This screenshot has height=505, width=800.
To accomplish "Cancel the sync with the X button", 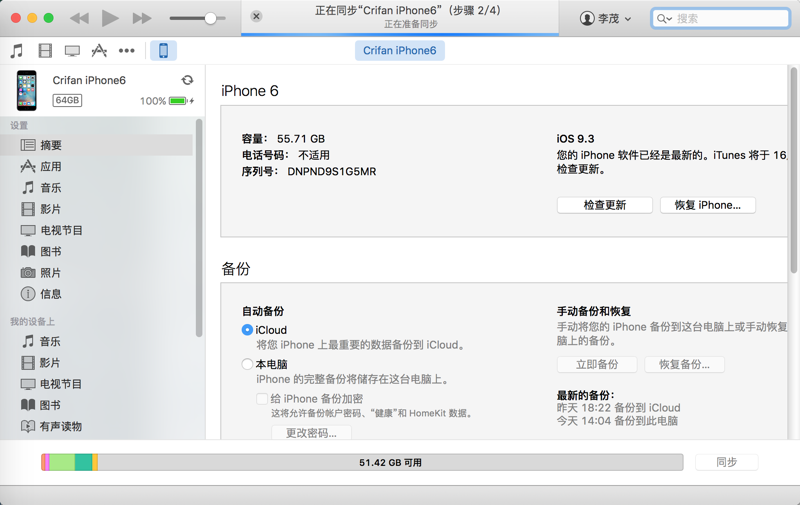I will (256, 16).
